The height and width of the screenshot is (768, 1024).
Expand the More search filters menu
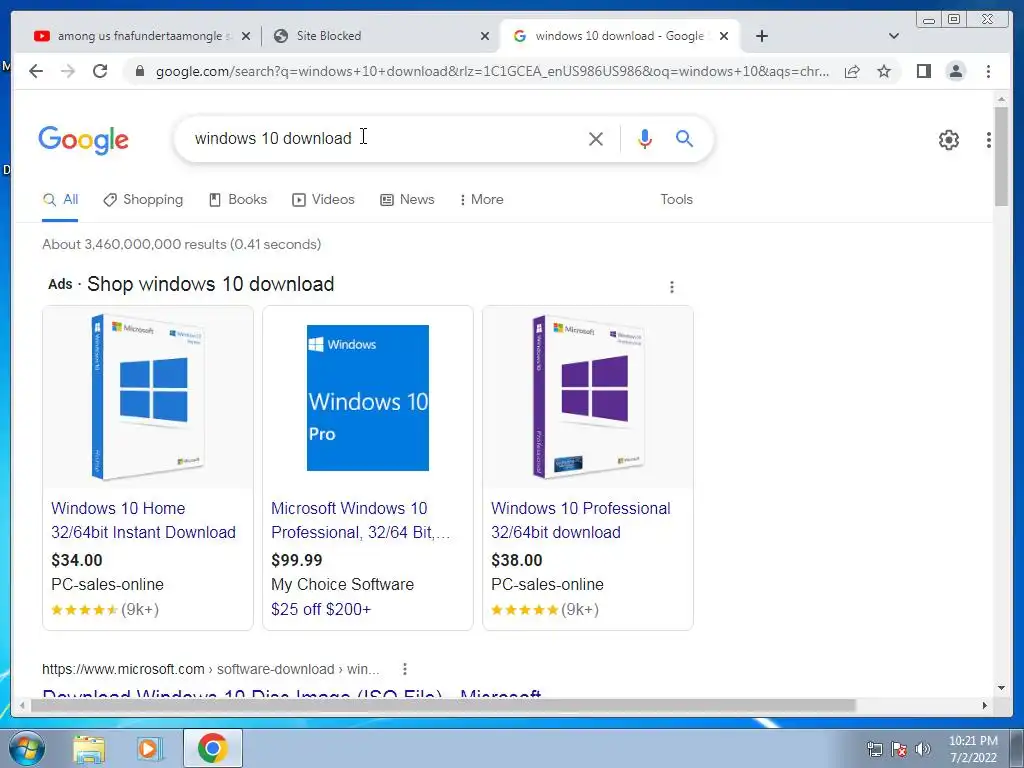(482, 199)
